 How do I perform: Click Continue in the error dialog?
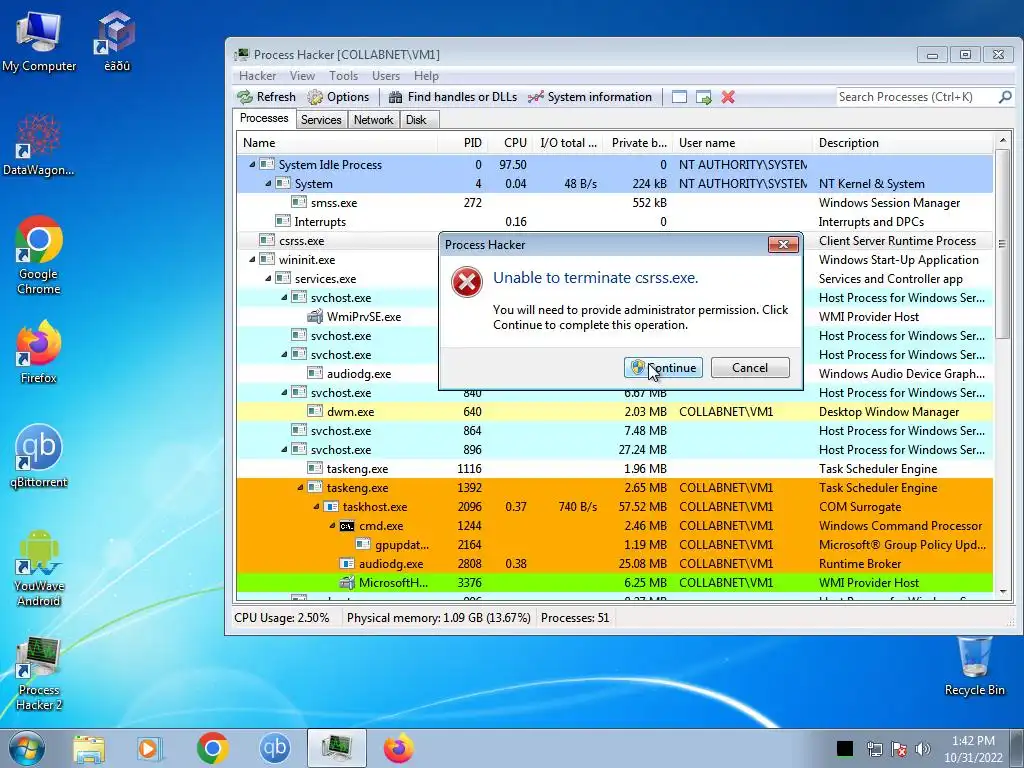tap(663, 368)
